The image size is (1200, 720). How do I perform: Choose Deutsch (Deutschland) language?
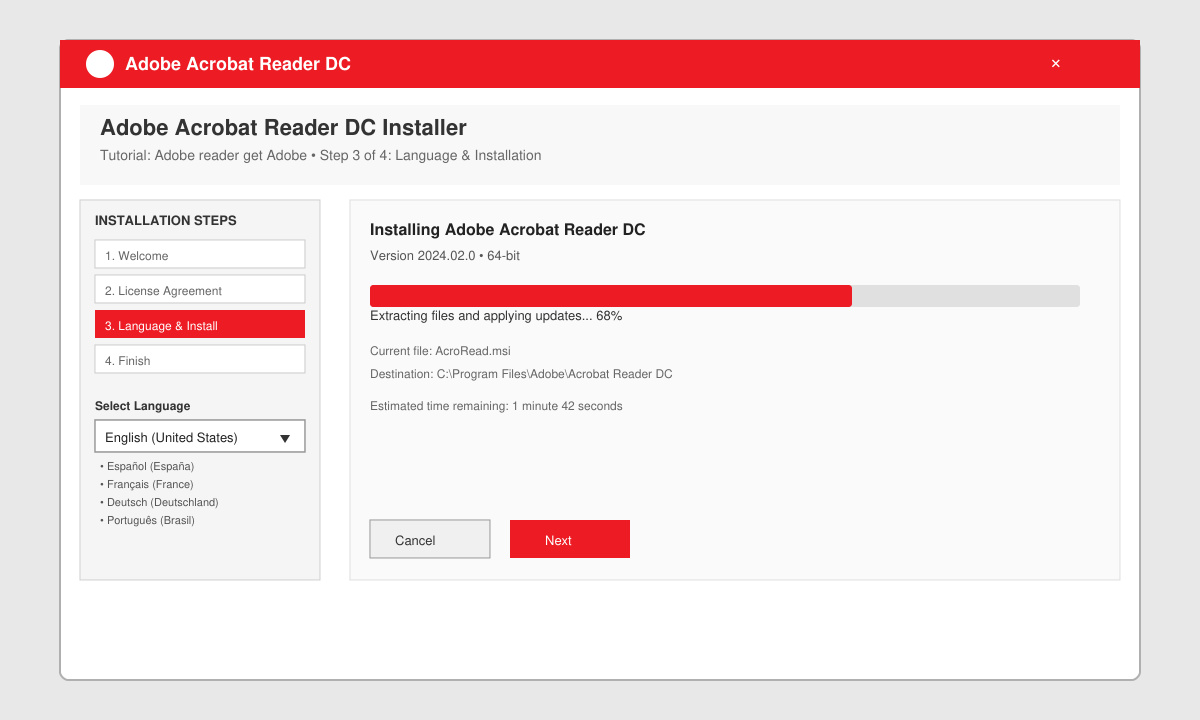159,502
